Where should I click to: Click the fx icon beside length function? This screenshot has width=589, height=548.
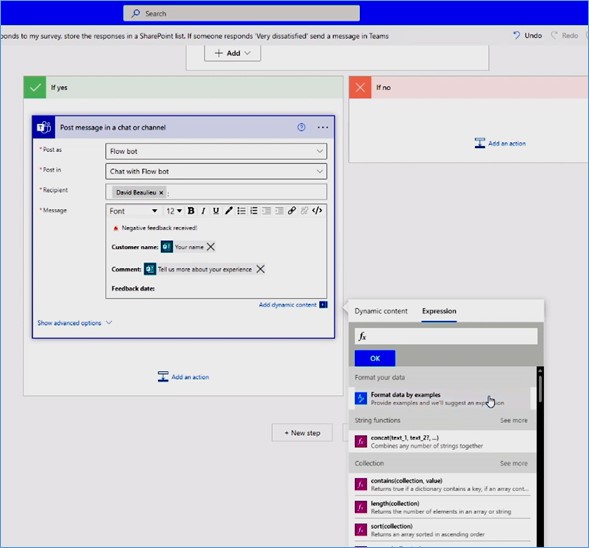pos(361,507)
